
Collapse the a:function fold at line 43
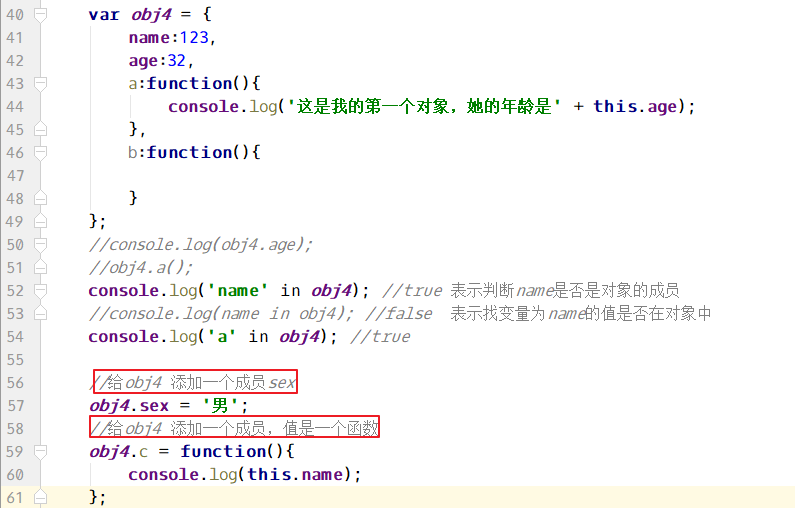(x=41, y=84)
